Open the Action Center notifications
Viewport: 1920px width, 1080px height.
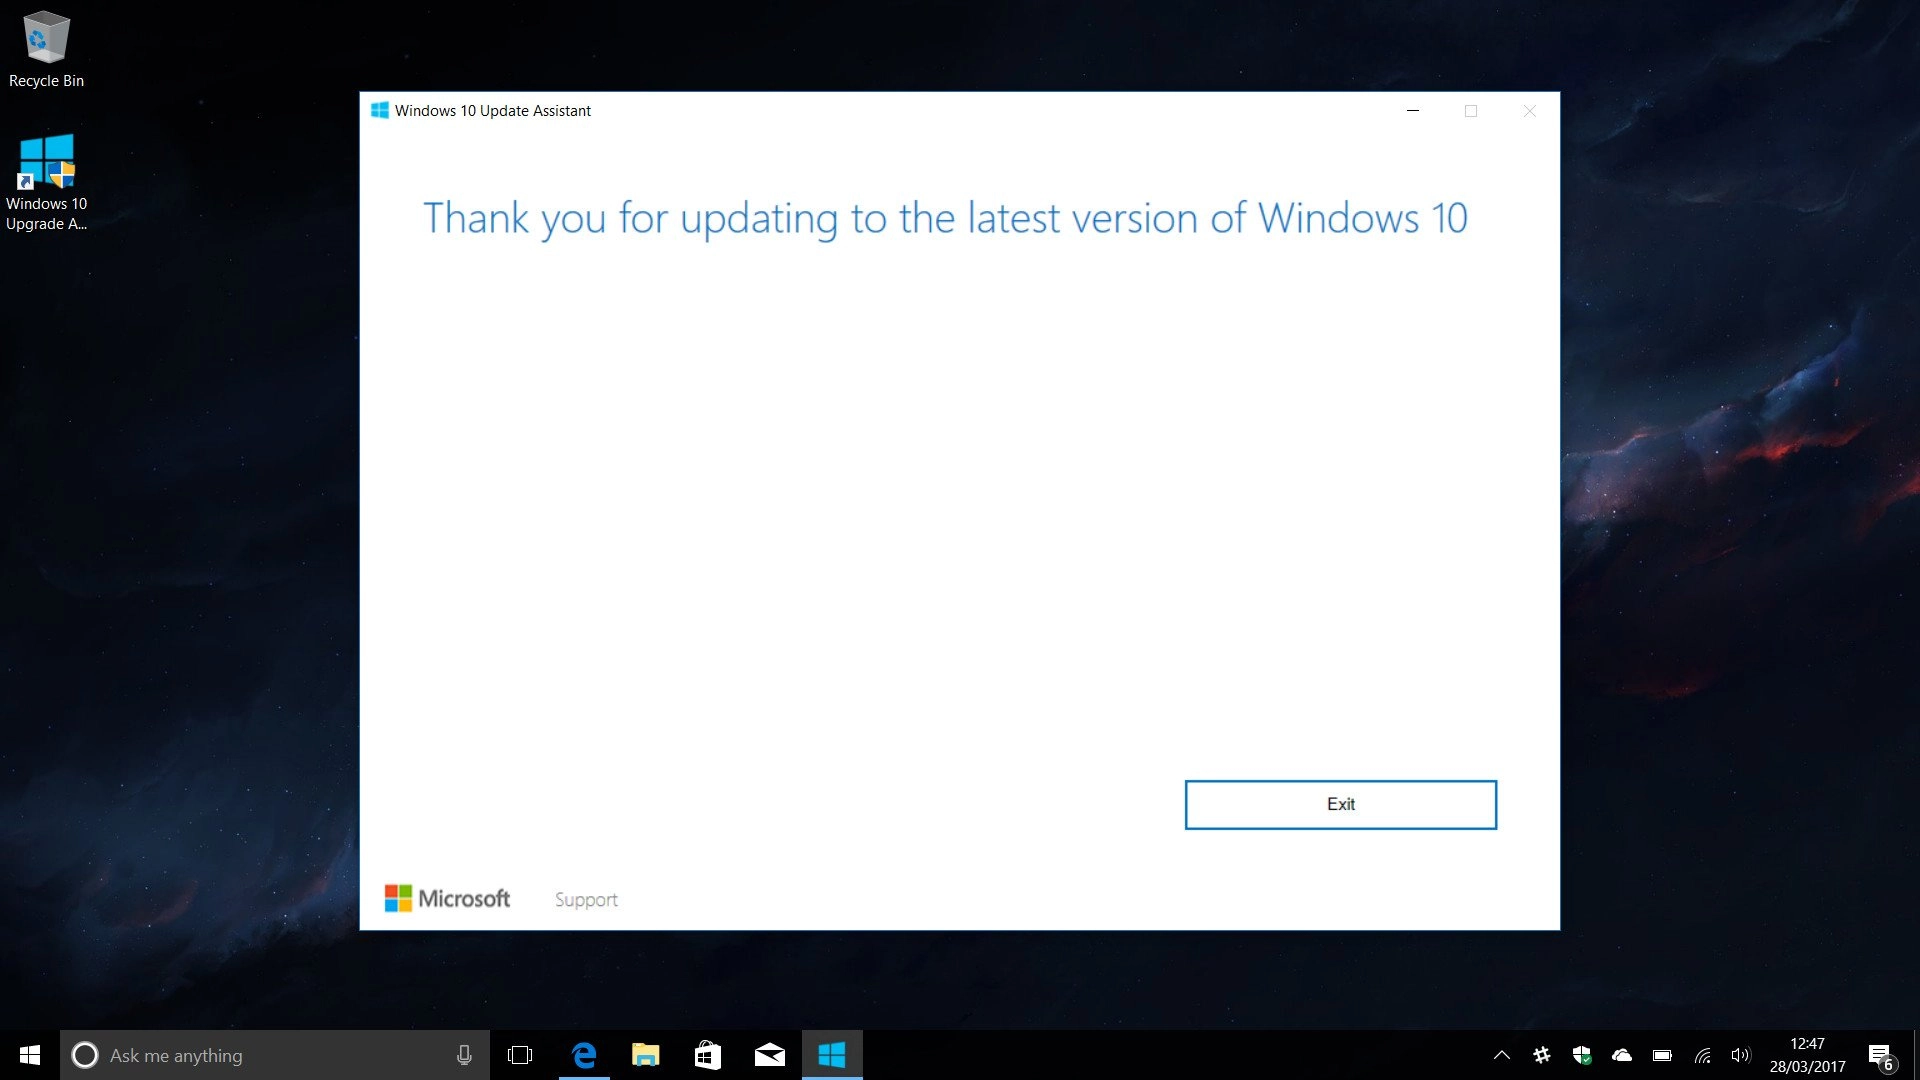tap(1880, 1055)
